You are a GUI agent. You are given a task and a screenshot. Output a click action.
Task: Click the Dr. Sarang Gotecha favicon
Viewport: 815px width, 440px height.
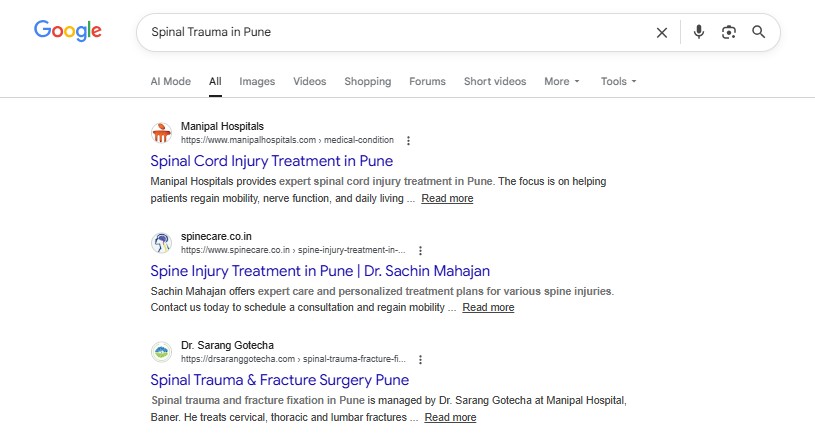(161, 352)
